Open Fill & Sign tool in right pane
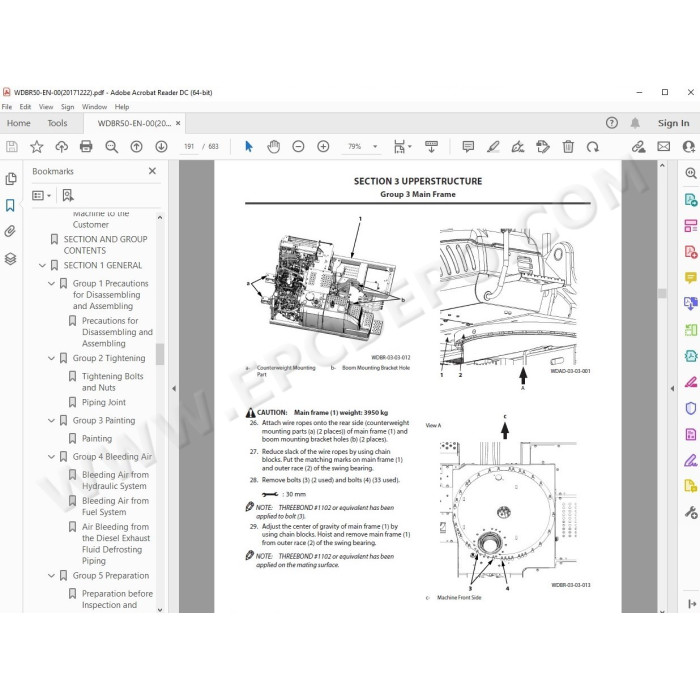Screen dimensions: 700x700 point(690,459)
